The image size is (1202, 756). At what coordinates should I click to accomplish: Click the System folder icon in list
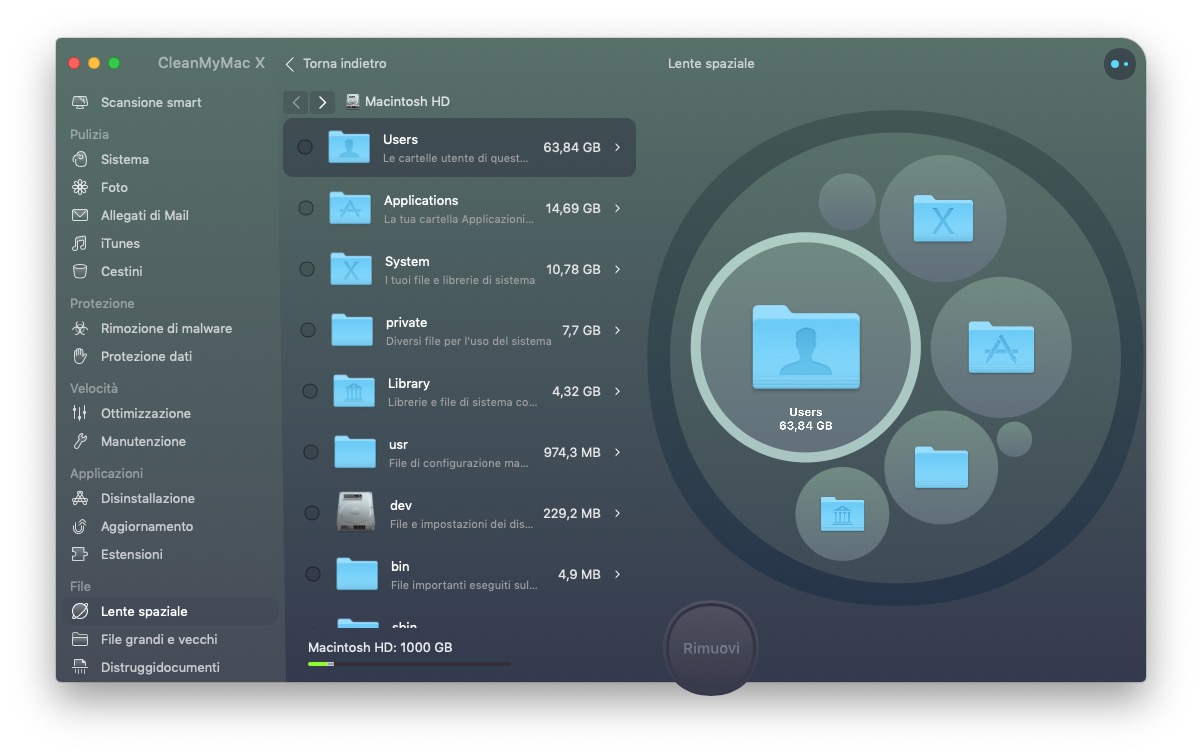click(351, 270)
